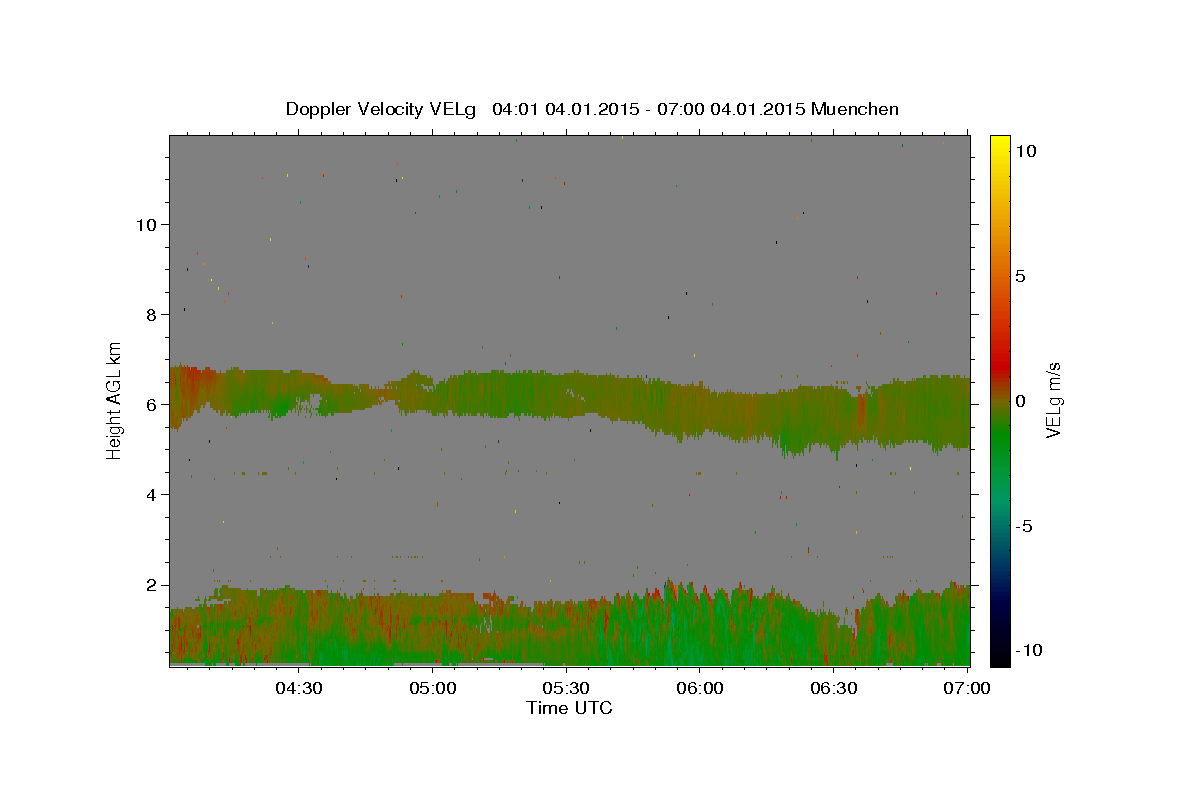Viewport: 1200px width, 800px height.
Task: Click the height tick label 8
Action: 150,314
